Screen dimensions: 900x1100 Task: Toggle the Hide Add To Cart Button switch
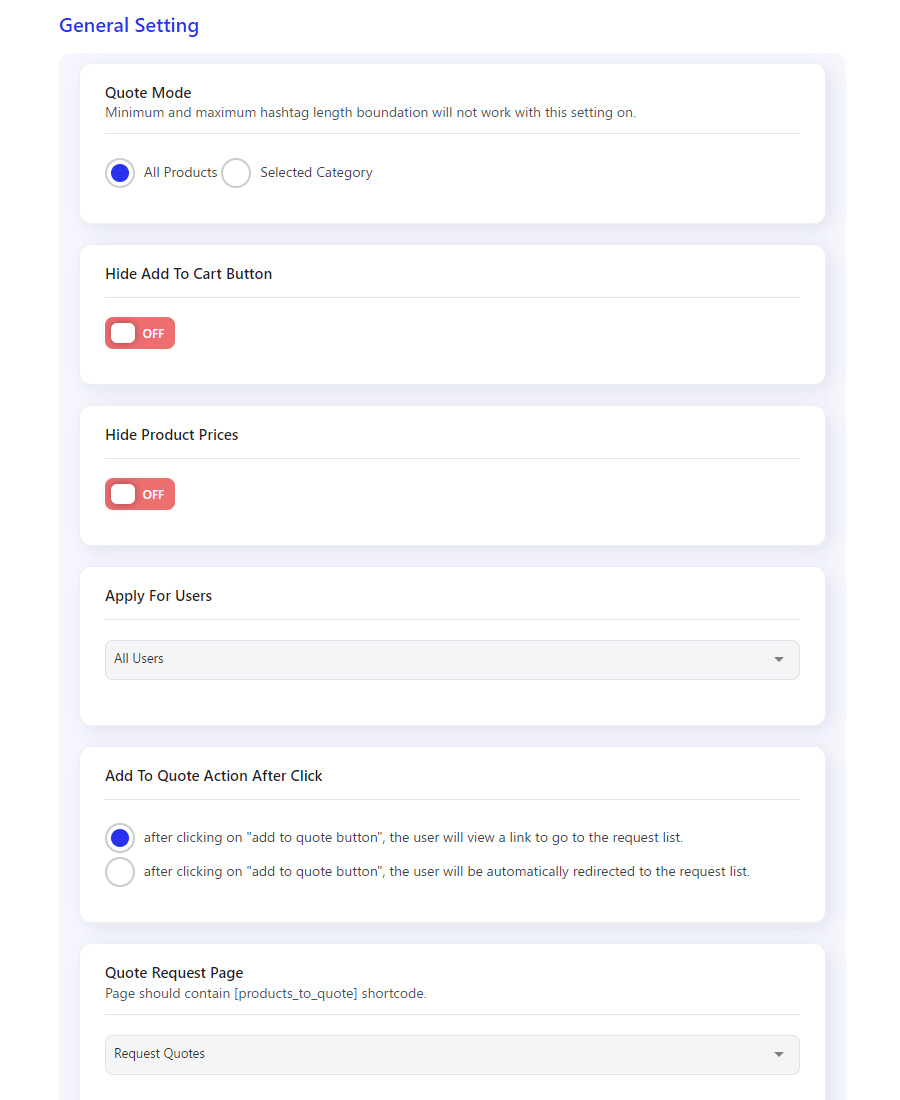[140, 333]
